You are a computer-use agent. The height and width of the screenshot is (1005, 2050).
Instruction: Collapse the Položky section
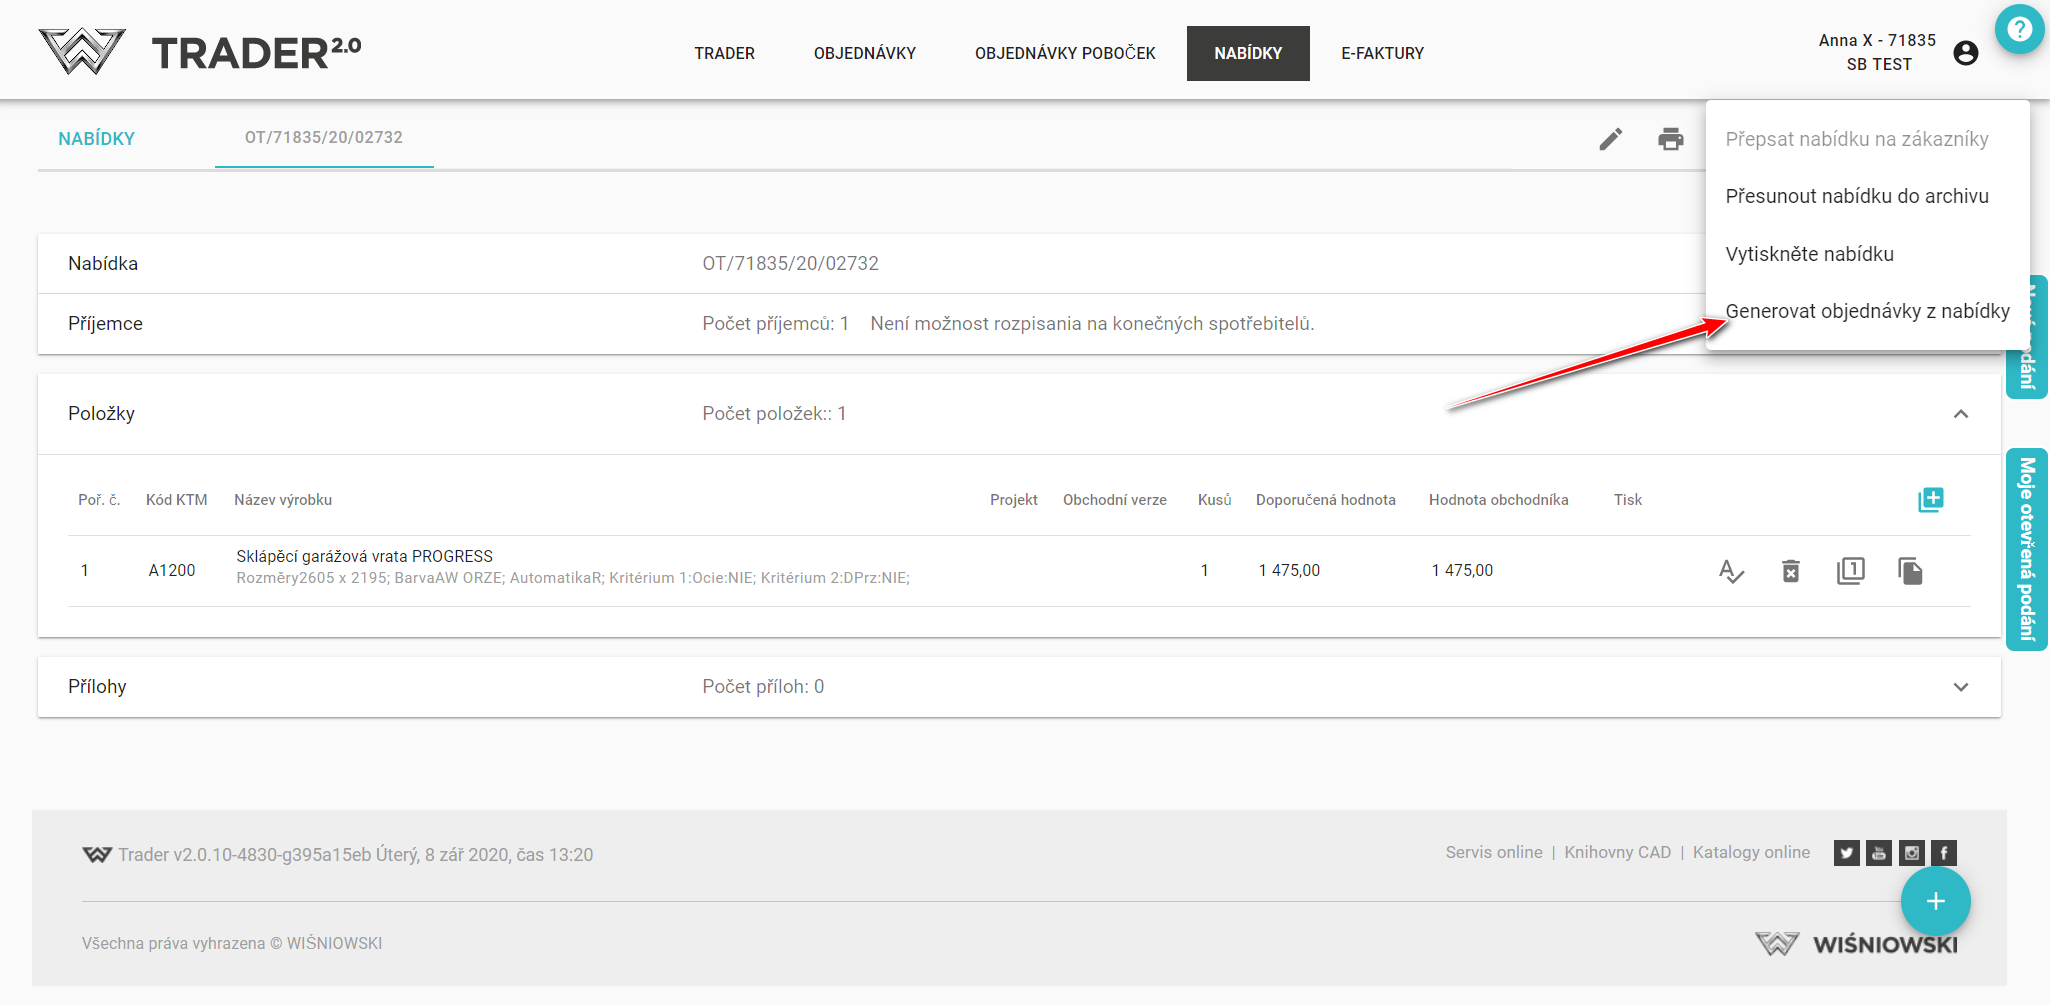tap(1960, 414)
